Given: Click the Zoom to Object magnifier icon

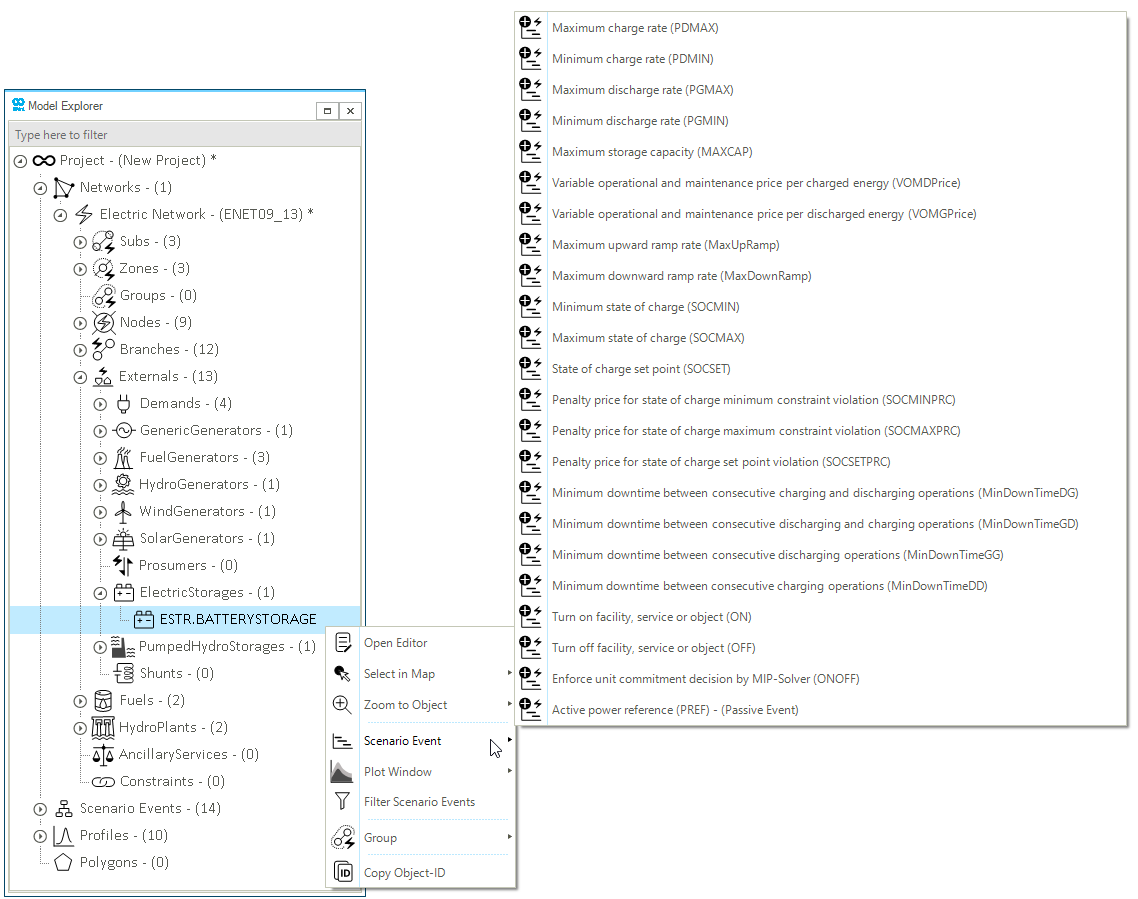Looking at the screenshot, I should click(x=343, y=705).
